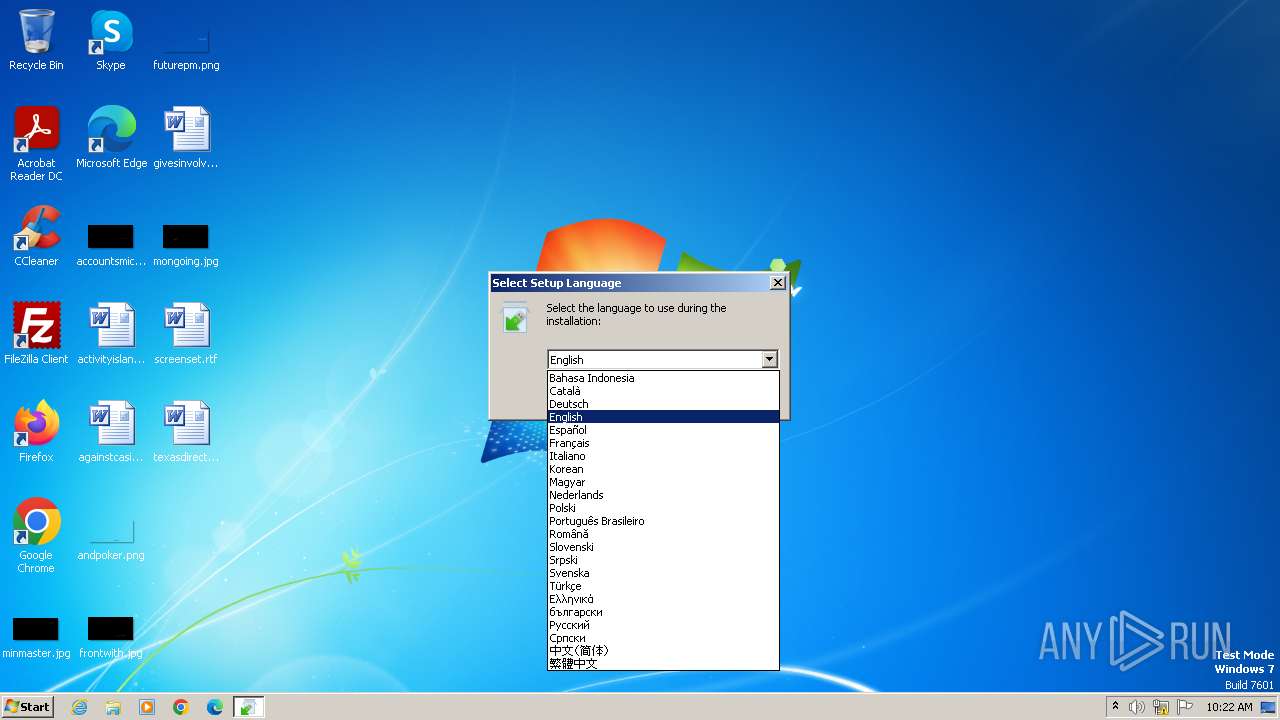Pick Română in the dropdown list
Viewport: 1280px width, 720px height.
663,534
